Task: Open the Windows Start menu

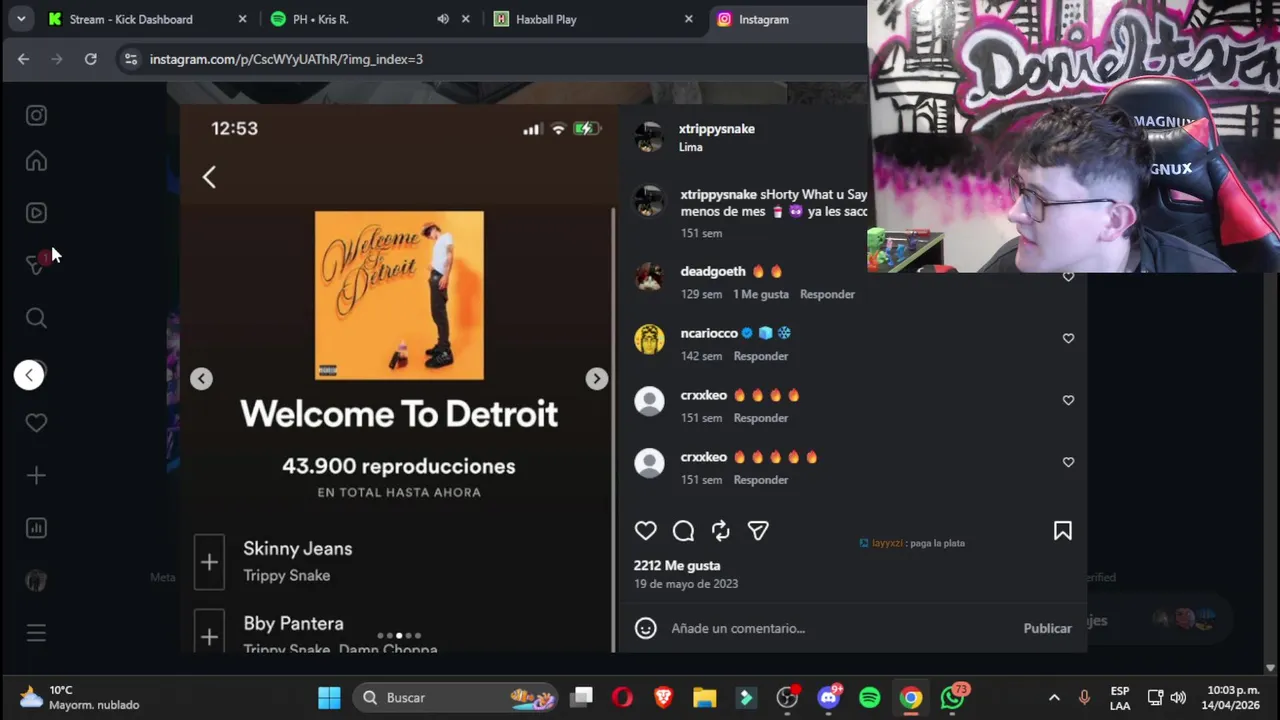Action: pos(330,697)
